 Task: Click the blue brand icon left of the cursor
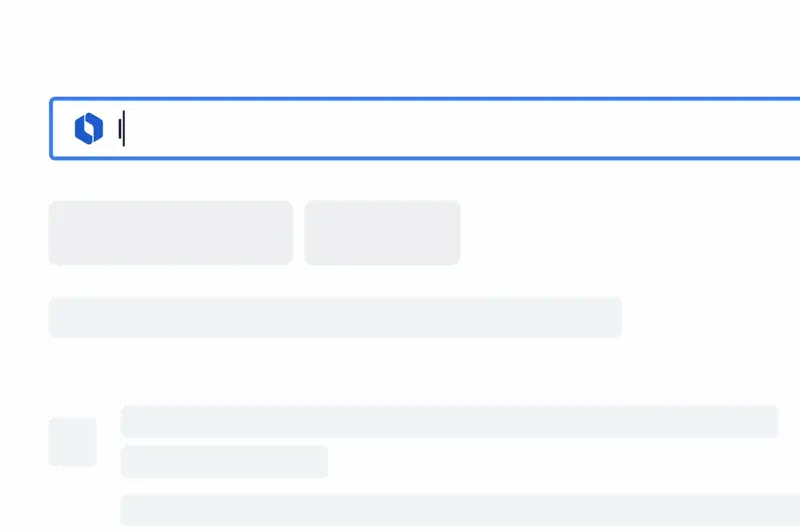89,128
